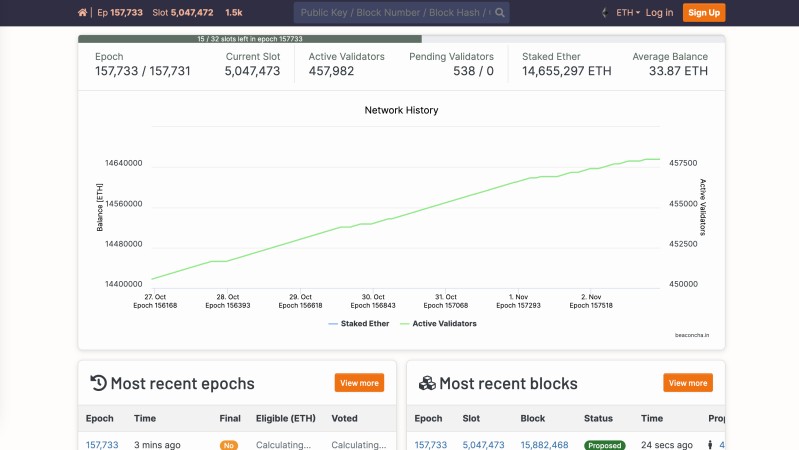Click the moon theme icon near ETH
This screenshot has height=450, width=799.
pyautogui.click(x=604, y=13)
